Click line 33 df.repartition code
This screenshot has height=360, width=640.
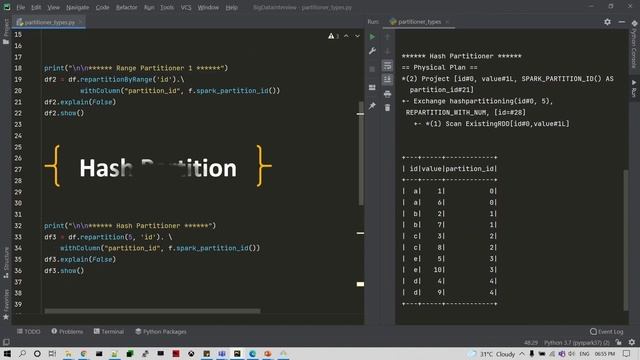click(108, 237)
